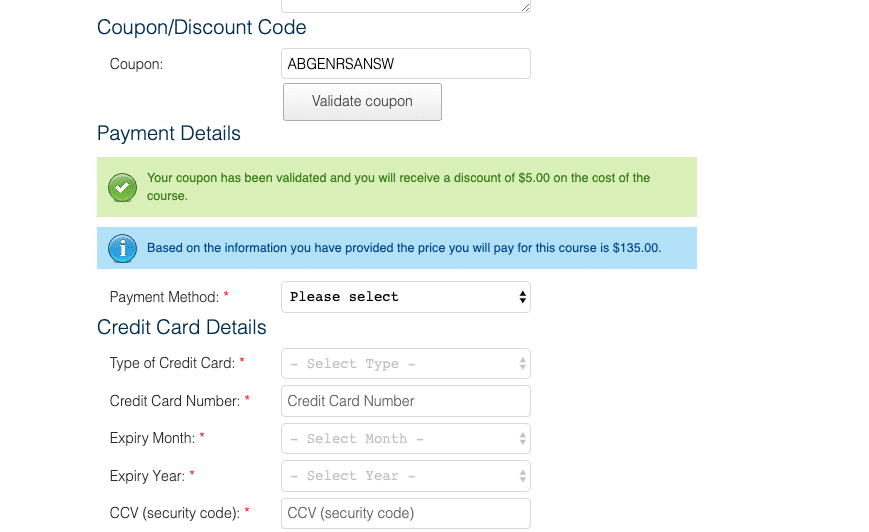The width and height of the screenshot is (869, 532).
Task: Click the Validate coupon button
Action: tap(362, 102)
